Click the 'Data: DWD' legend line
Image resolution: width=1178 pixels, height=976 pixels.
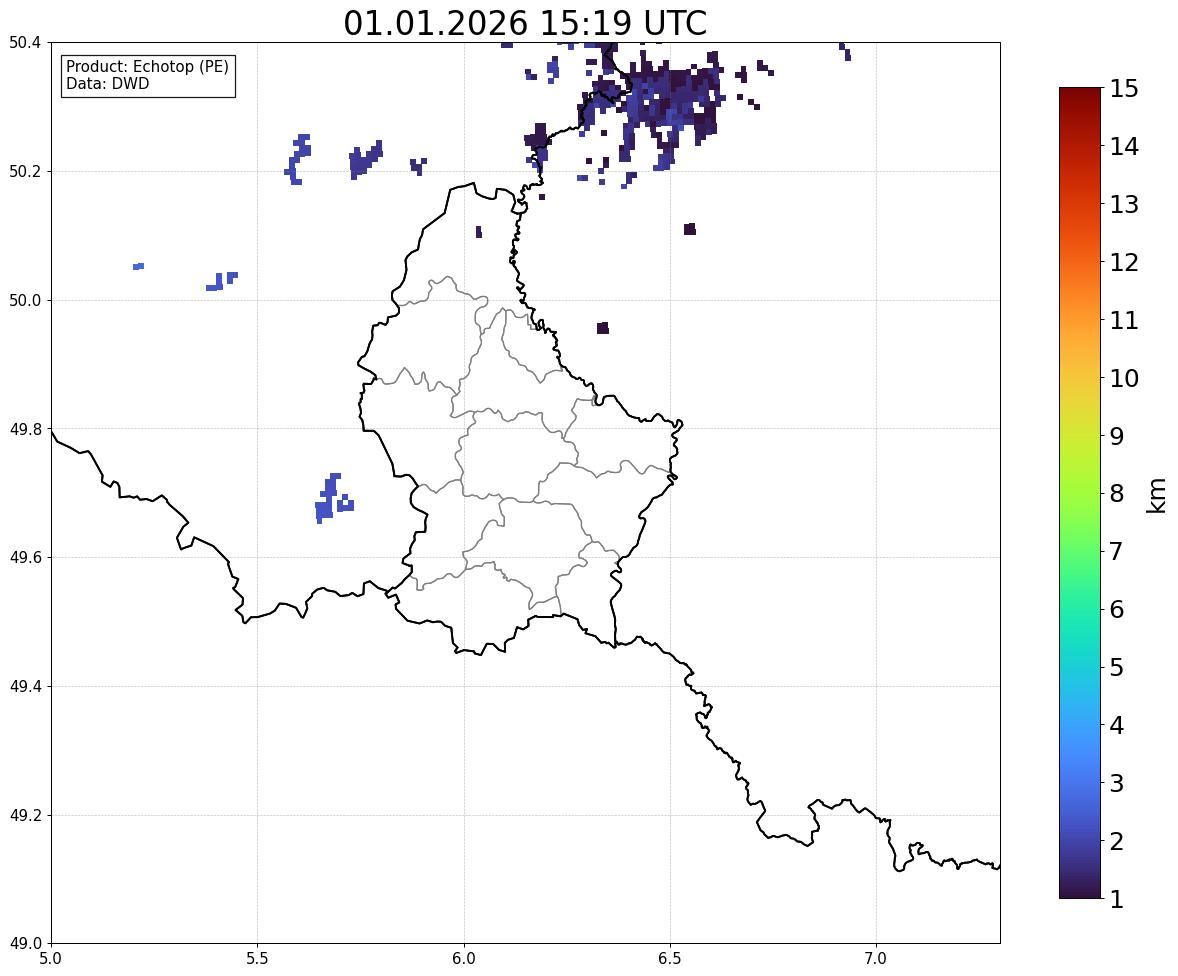pos(107,83)
